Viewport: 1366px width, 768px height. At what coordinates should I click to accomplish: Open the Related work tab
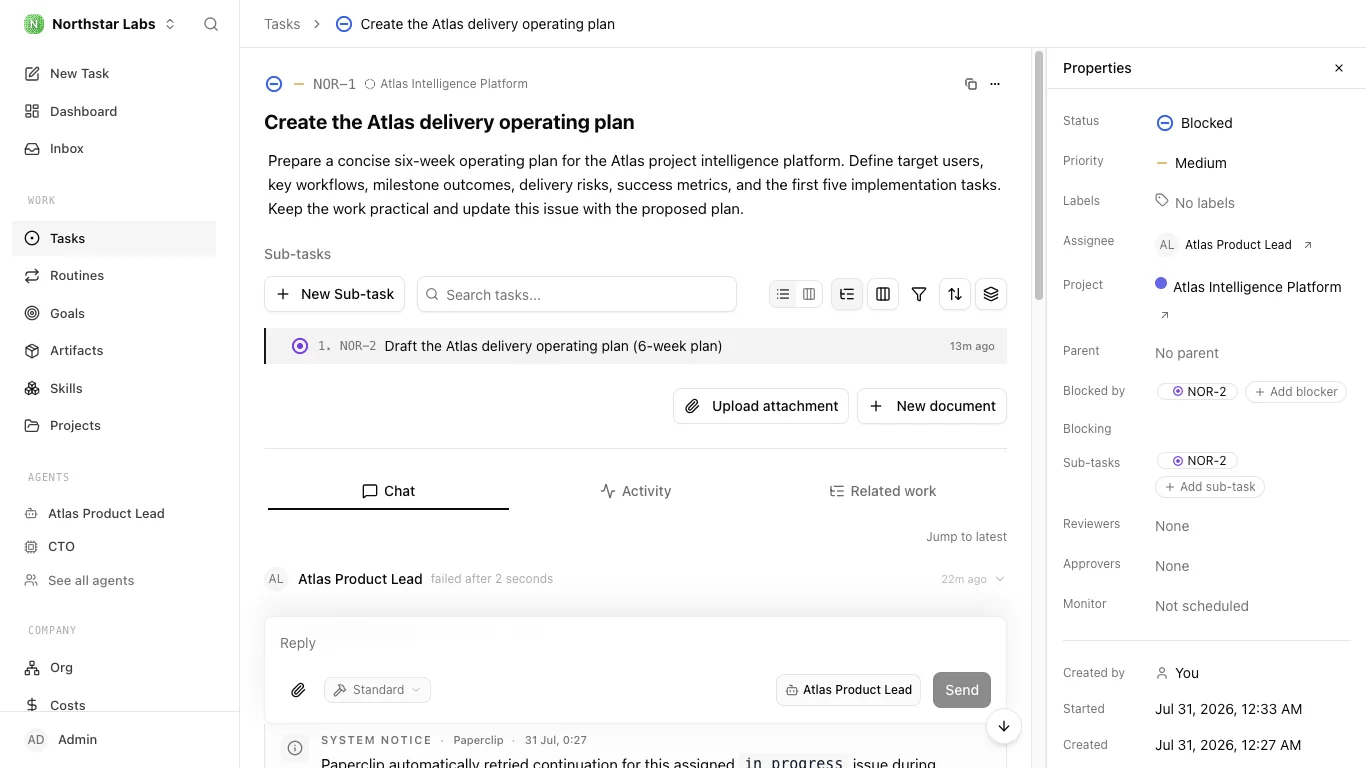pos(883,491)
